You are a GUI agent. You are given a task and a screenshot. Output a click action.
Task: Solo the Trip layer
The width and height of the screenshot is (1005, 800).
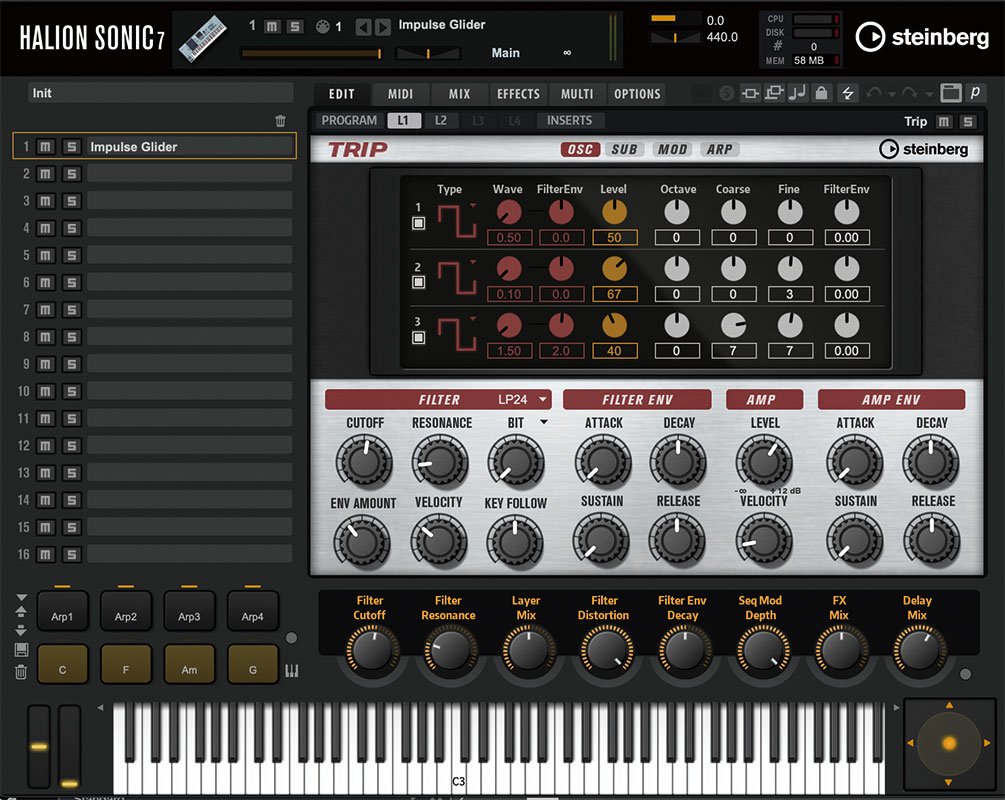coord(968,121)
